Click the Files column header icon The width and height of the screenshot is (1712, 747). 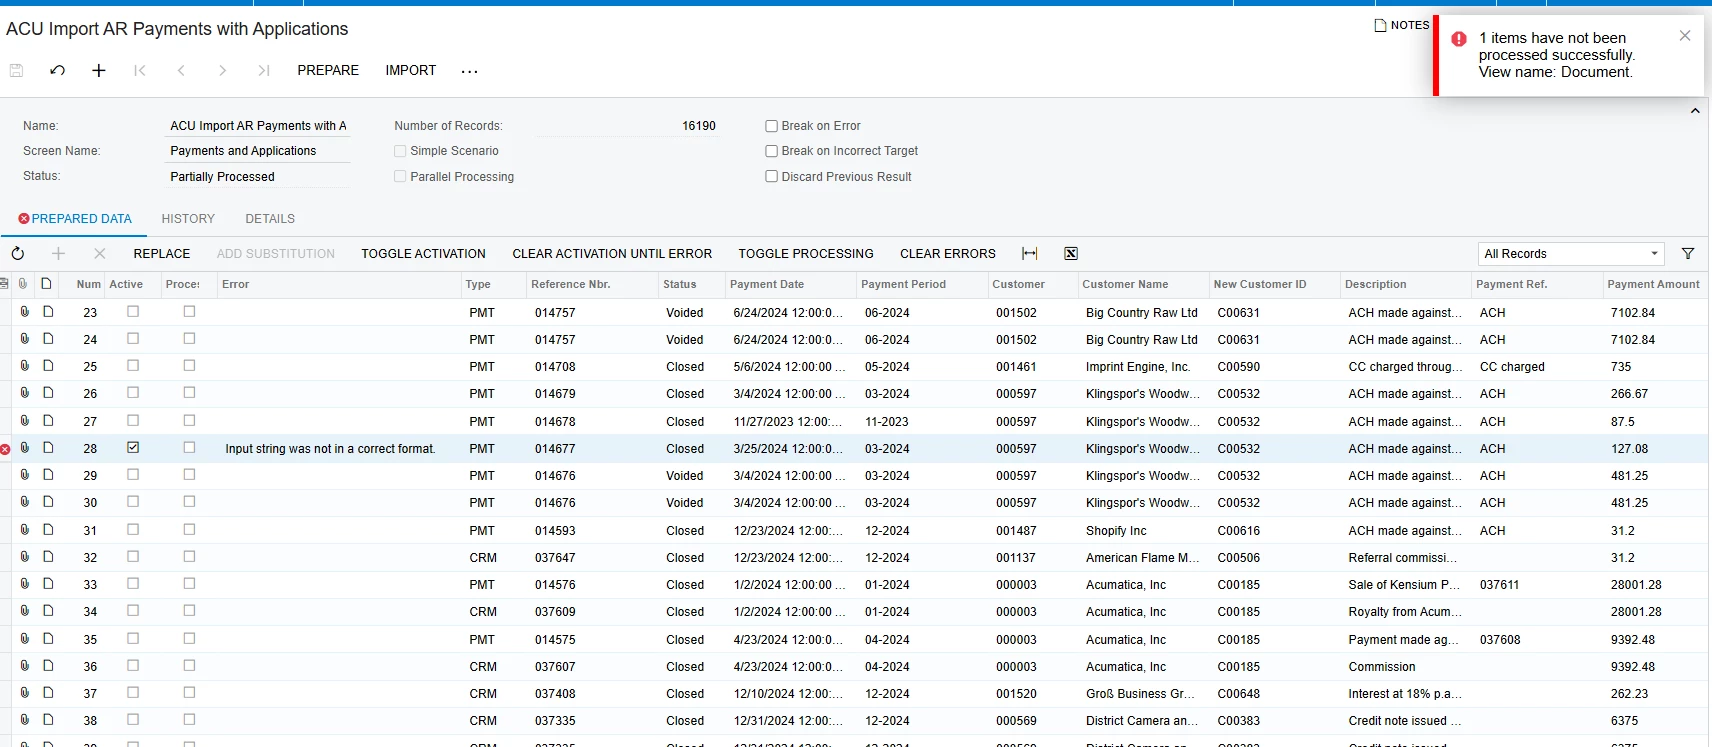23,284
